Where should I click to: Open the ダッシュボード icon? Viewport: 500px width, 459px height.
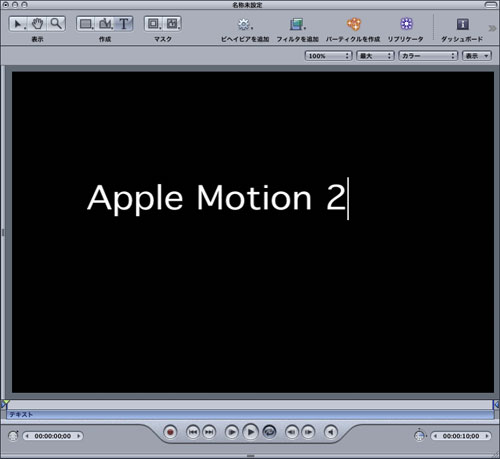(462, 24)
